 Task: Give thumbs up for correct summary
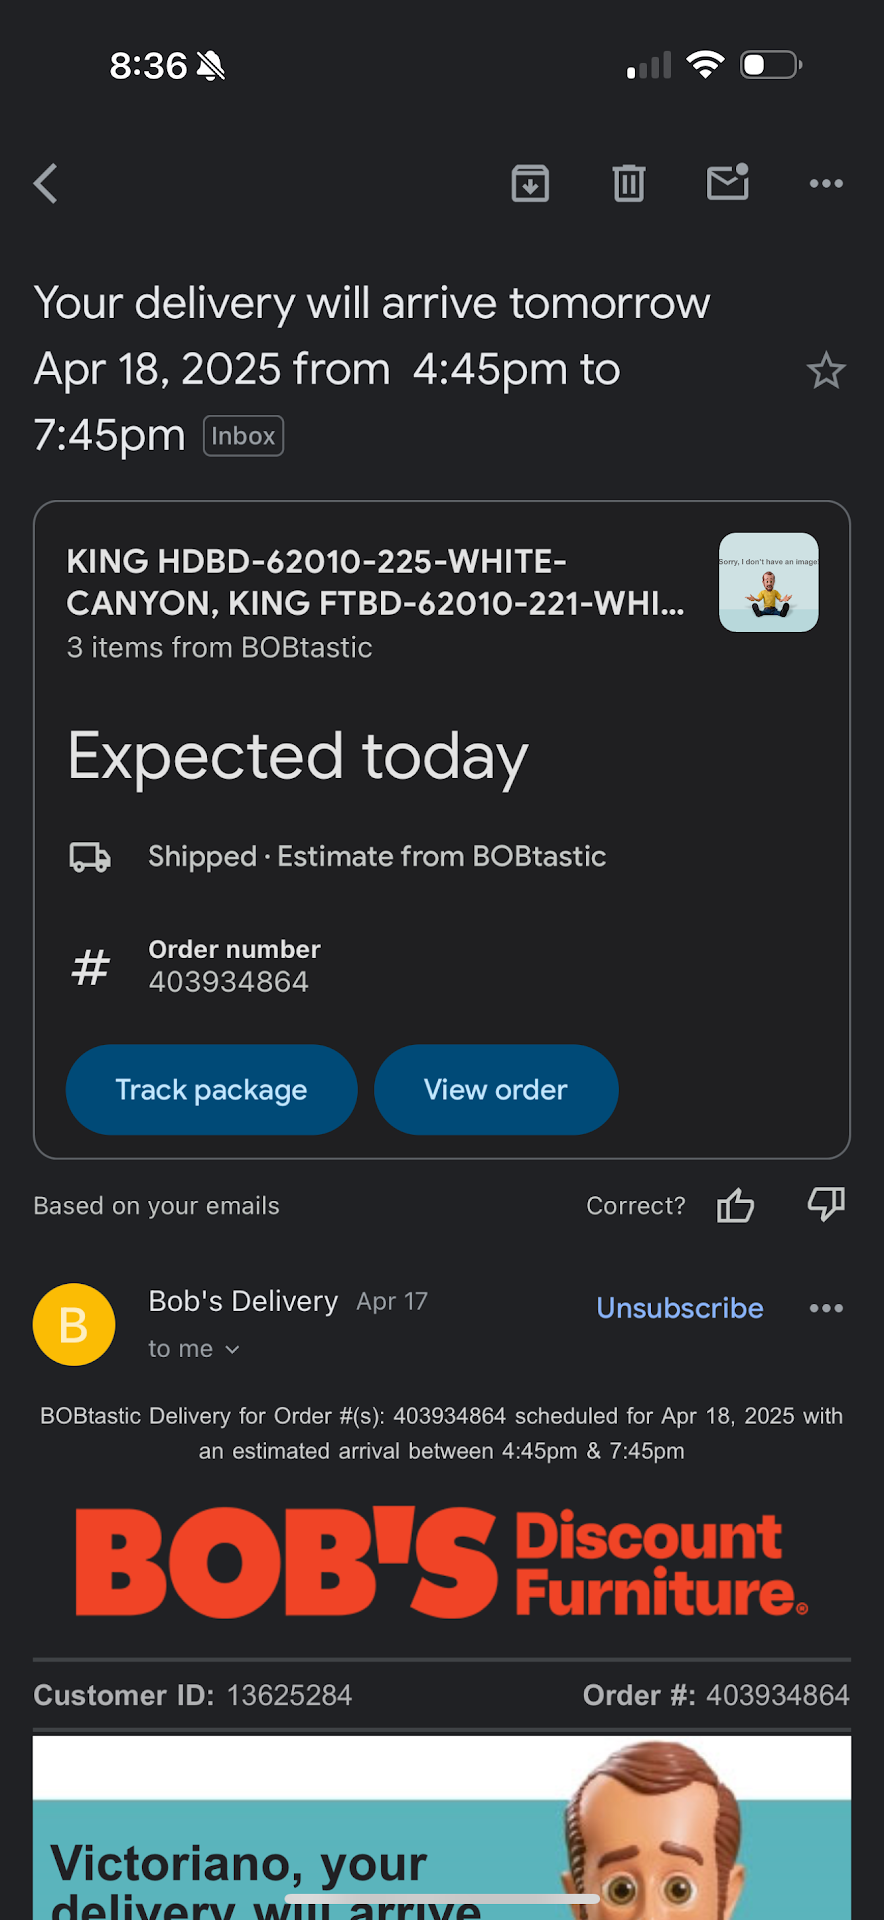pos(735,1206)
